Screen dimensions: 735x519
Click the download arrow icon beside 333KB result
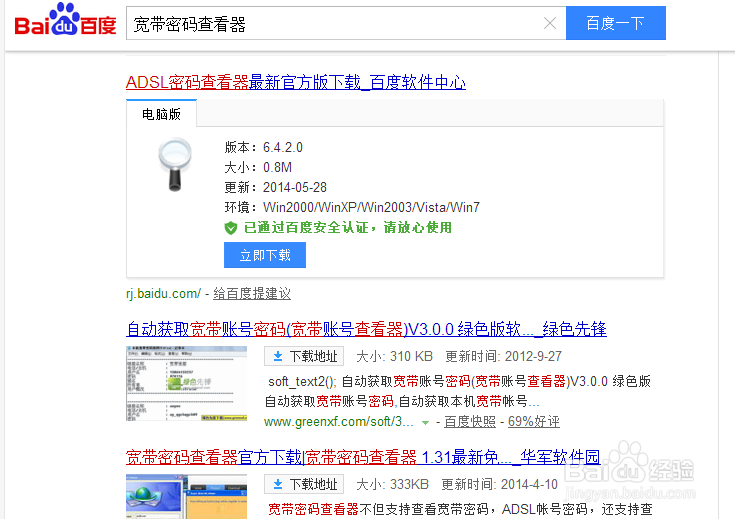tap(278, 484)
